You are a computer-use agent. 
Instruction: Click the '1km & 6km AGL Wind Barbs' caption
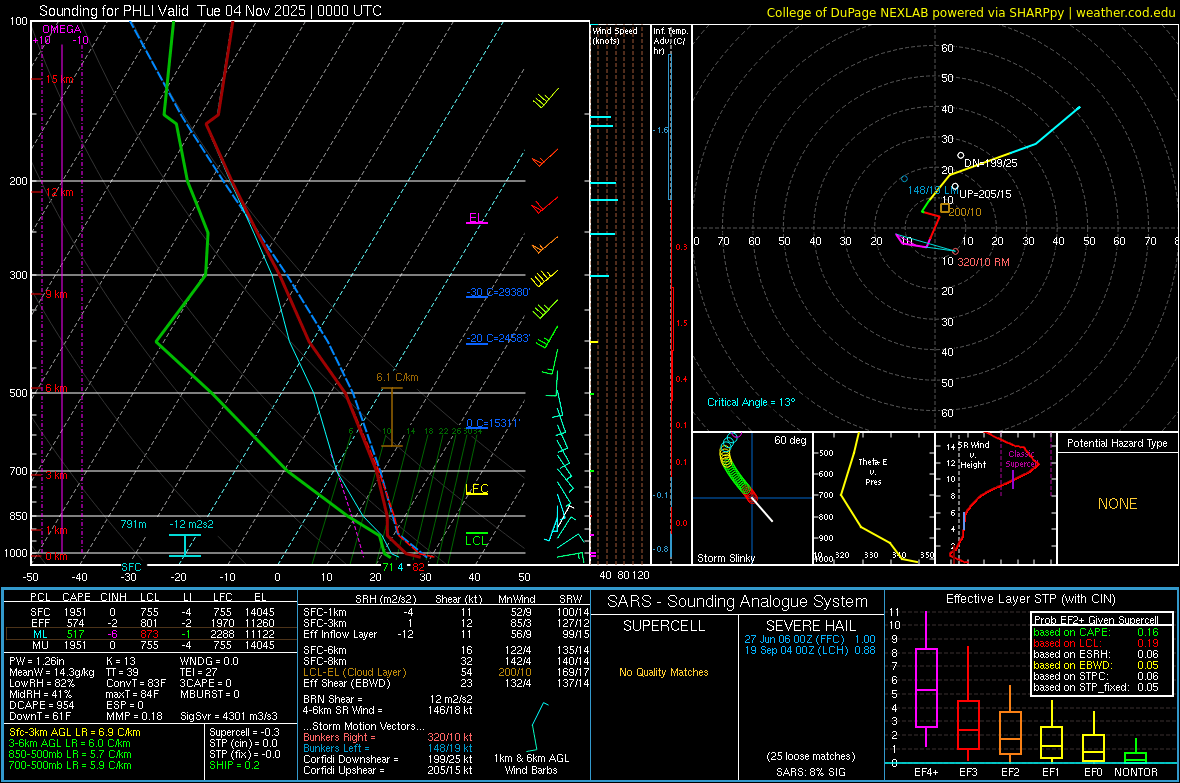[531, 764]
